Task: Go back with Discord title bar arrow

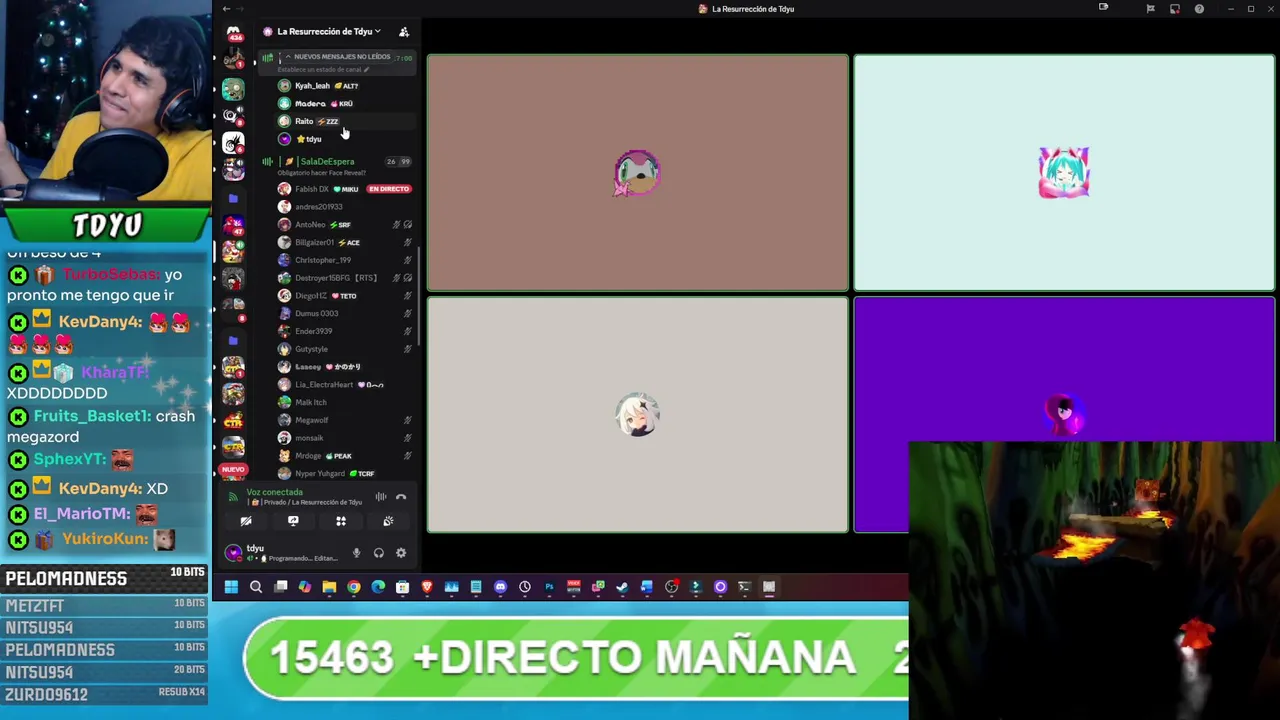Action: coord(226,9)
